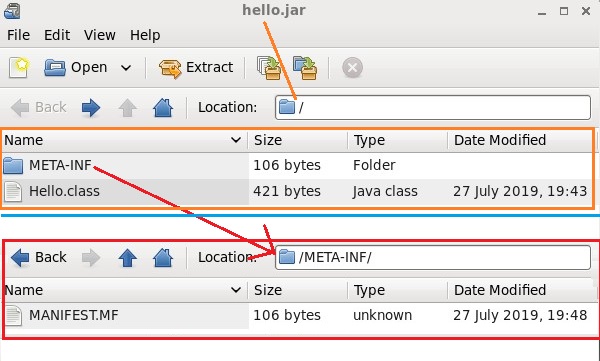Image resolution: width=600 pixels, height=361 pixels.
Task: Expand the Open recent dropdown arrow
Action: [126, 68]
